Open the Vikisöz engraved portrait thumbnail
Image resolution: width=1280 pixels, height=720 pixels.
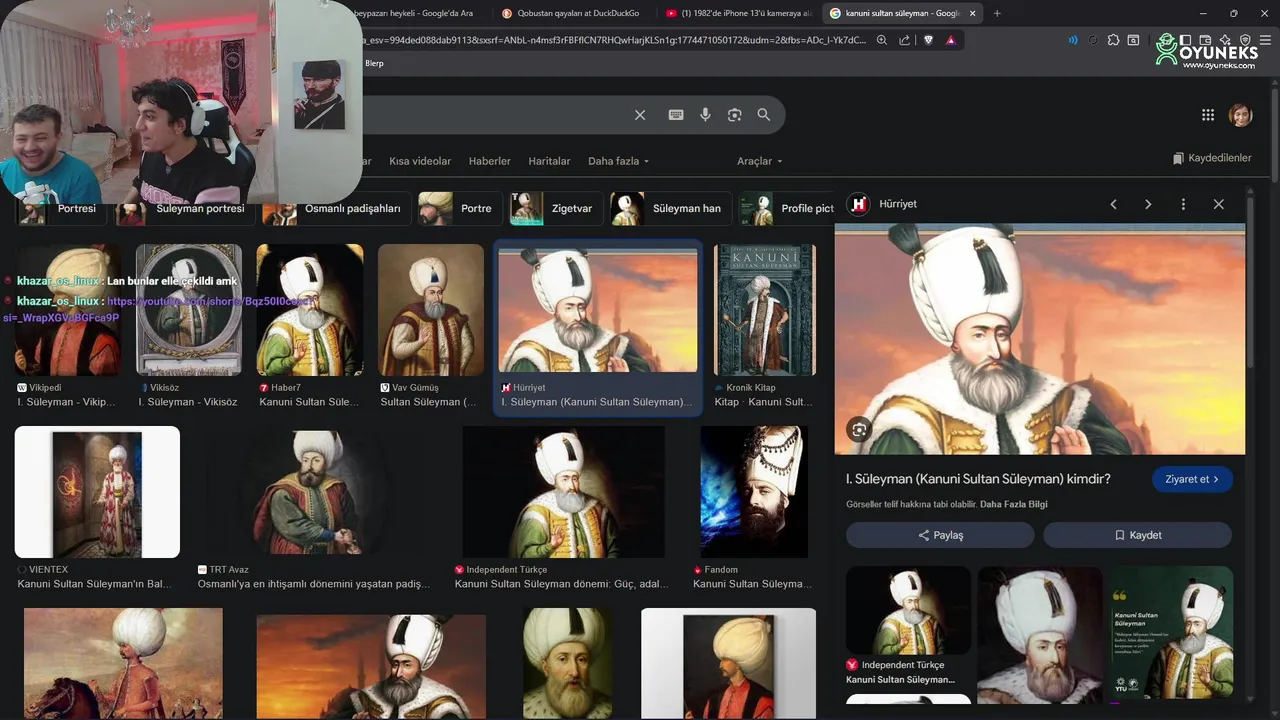pos(189,310)
